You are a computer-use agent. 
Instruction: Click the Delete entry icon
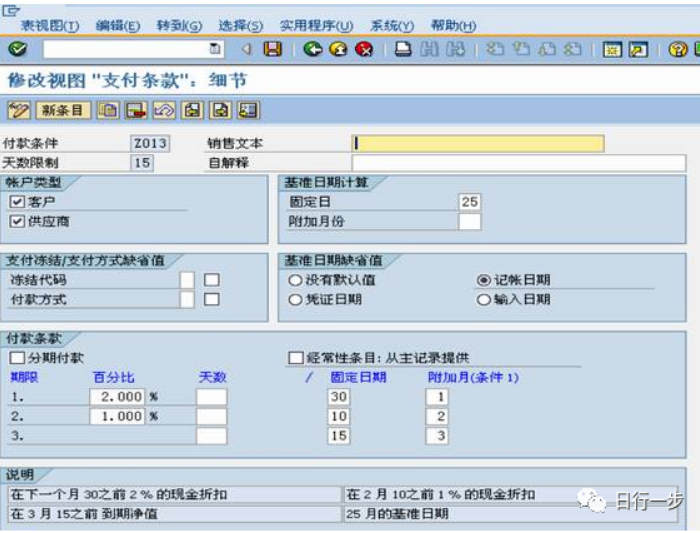(x=136, y=110)
